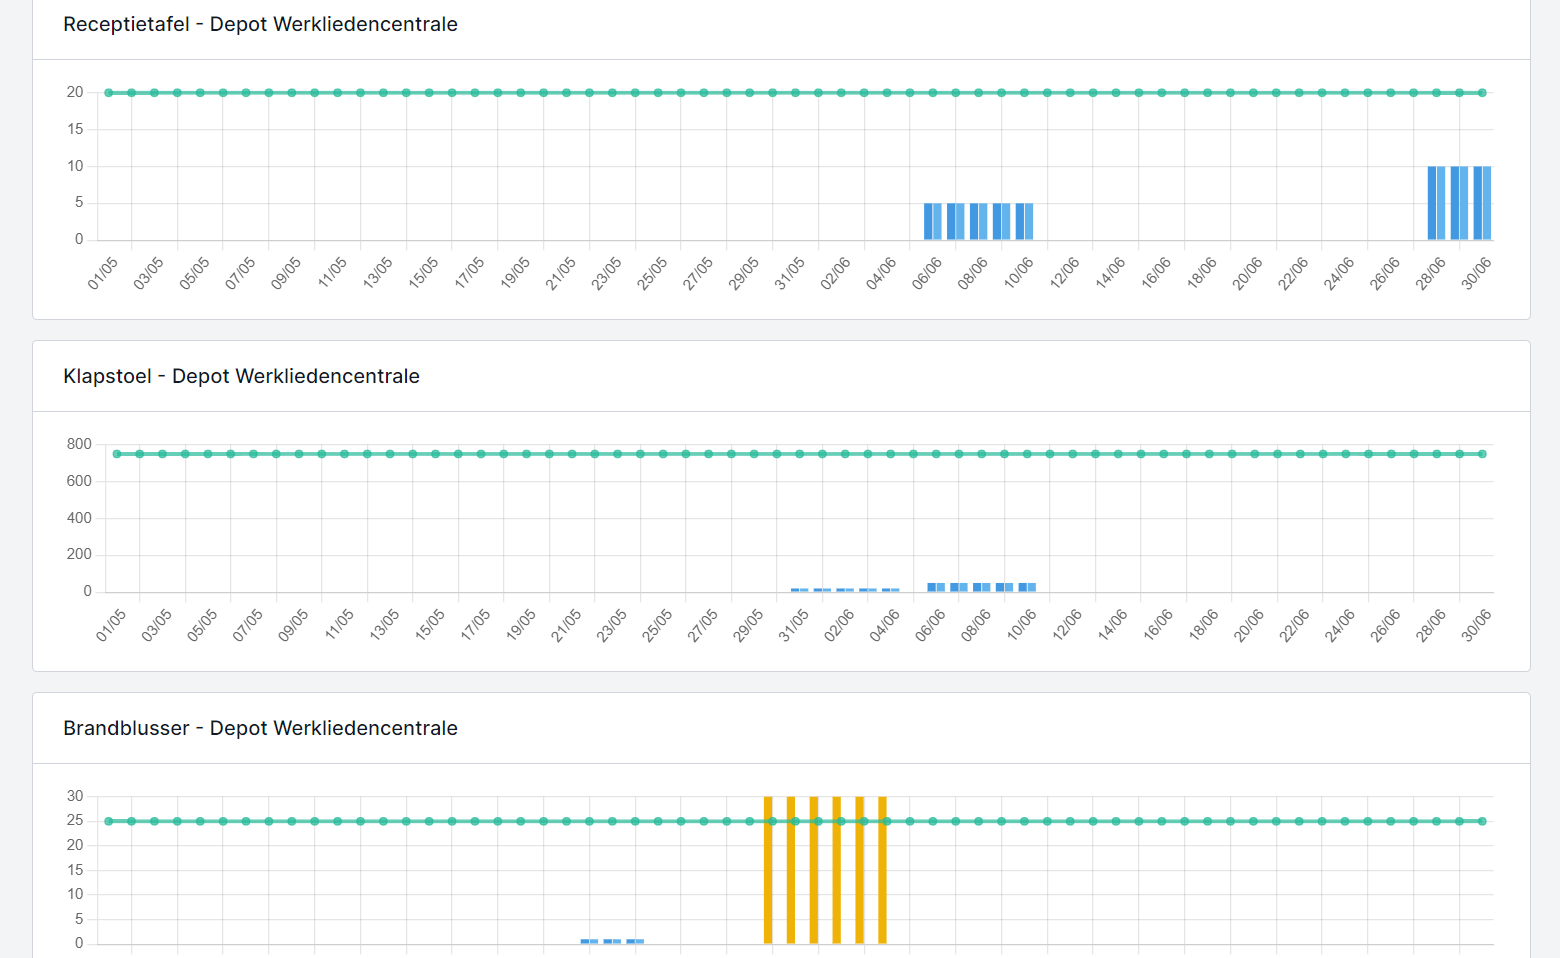Click the blue bar at 10/06 in Receptietafel chart
This screenshot has height=958, width=1560.
click(x=1024, y=221)
